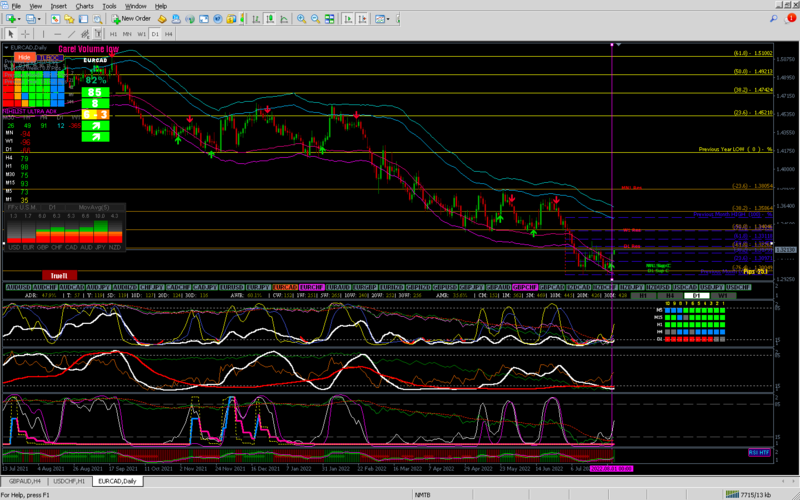Image resolution: width=800 pixels, height=500 pixels.
Task: Switch to the GBPAUD,H4 chart tab
Action: (24, 481)
